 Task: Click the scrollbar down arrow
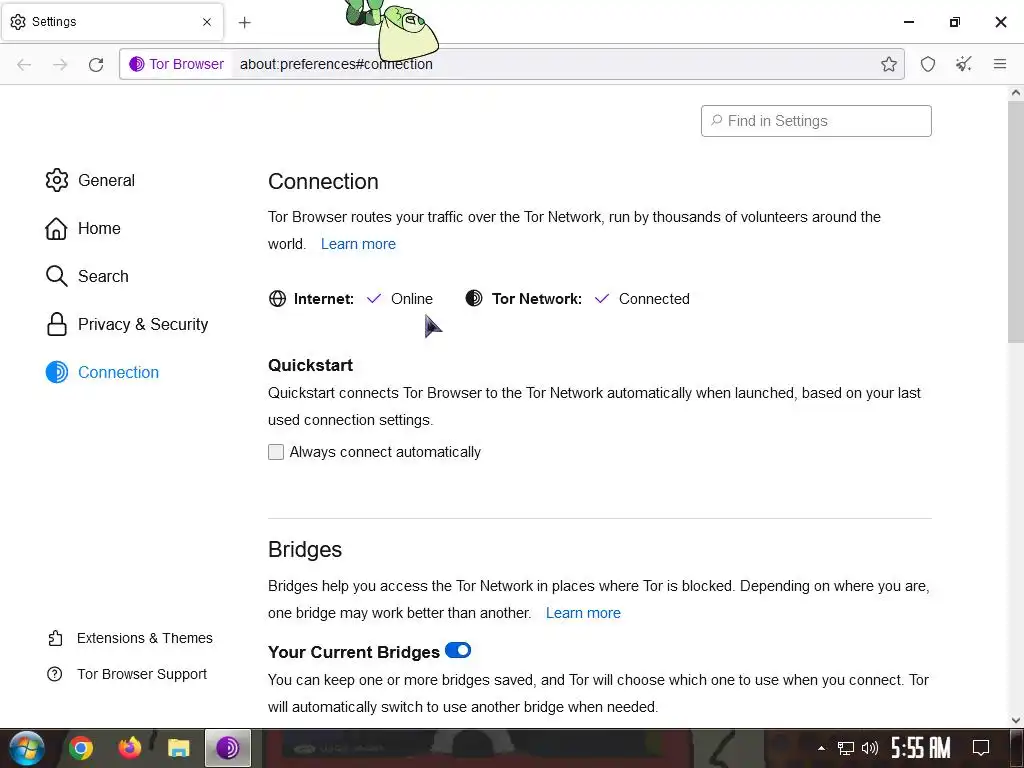click(1016, 720)
